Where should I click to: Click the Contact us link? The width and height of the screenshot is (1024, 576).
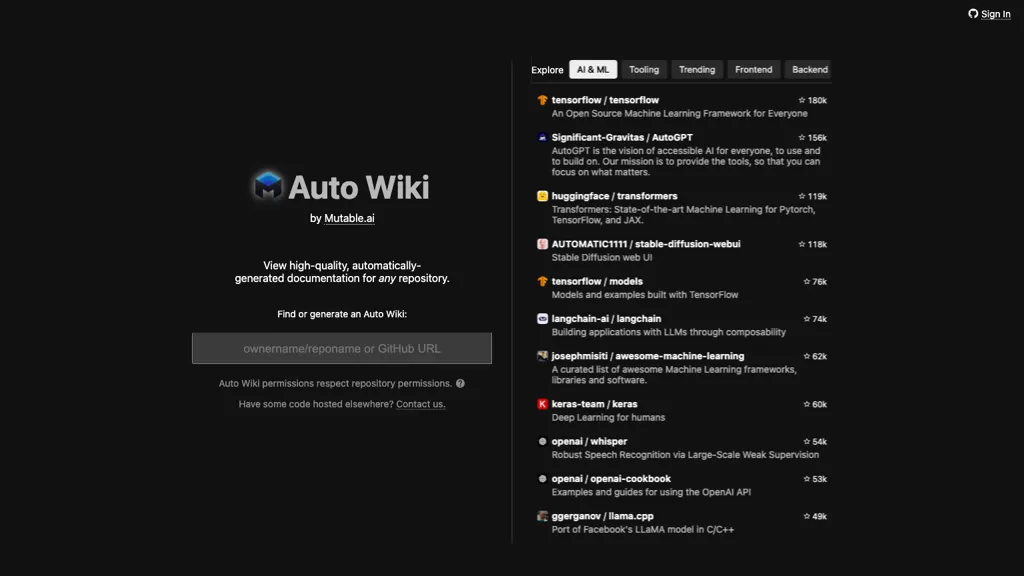pyautogui.click(x=420, y=404)
